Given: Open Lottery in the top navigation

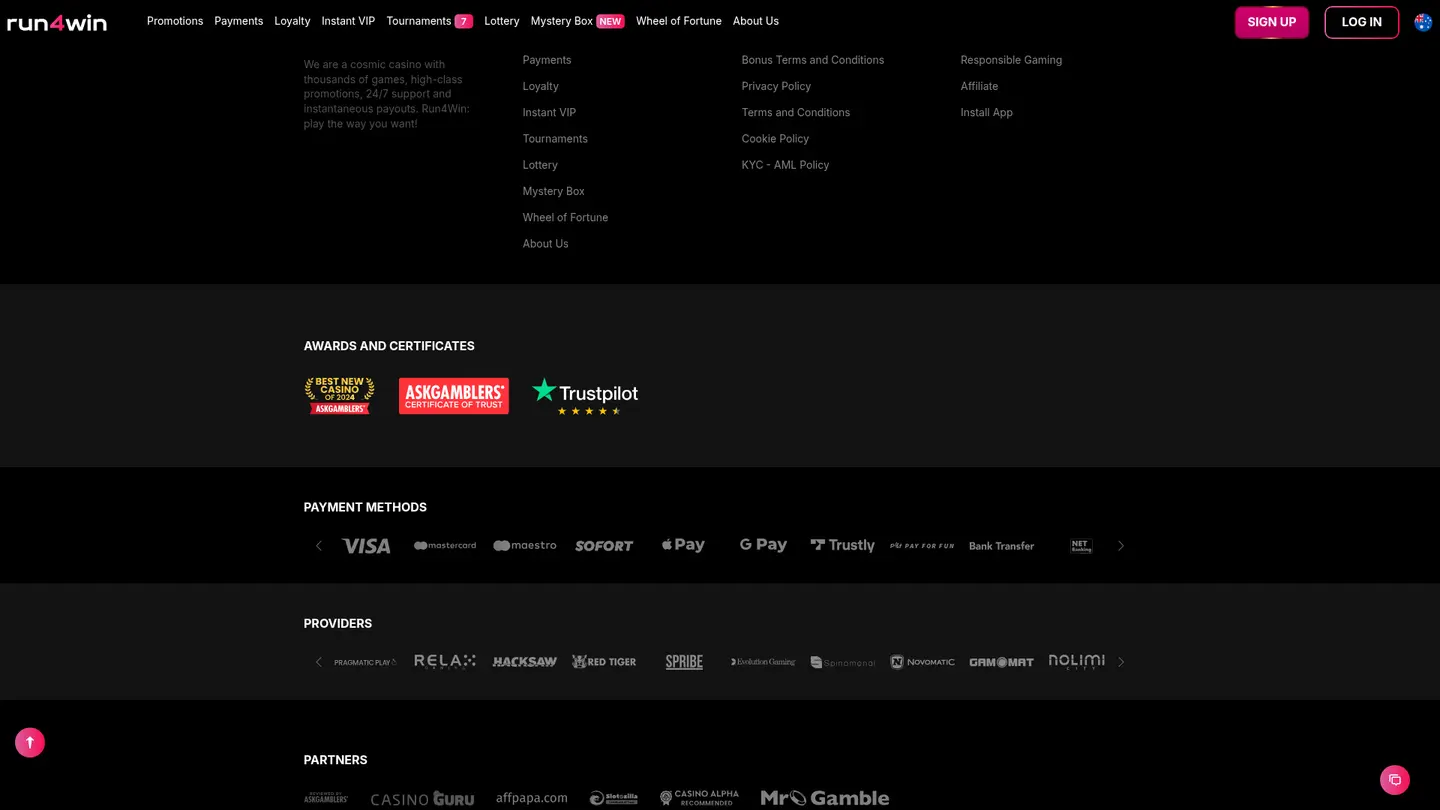Looking at the screenshot, I should click(x=502, y=21).
